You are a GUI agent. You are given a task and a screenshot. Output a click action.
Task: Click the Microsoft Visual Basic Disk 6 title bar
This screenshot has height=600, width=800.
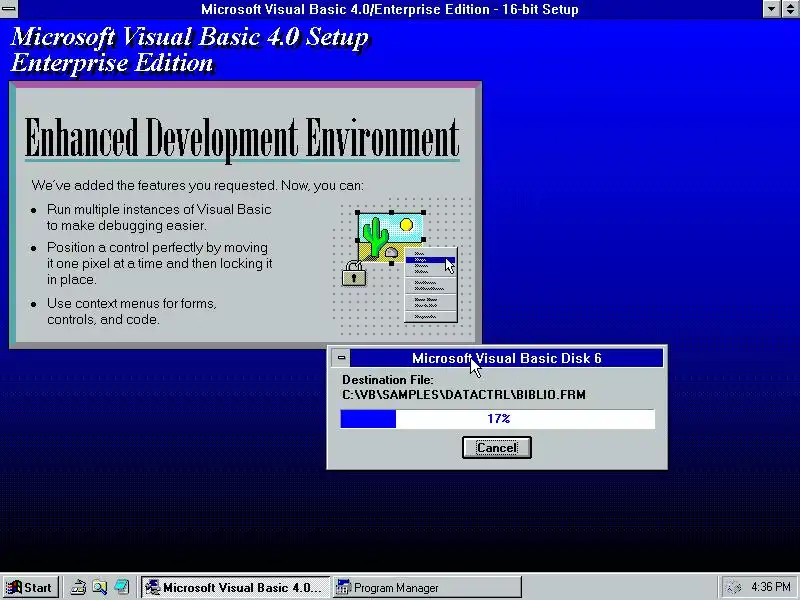[507, 358]
